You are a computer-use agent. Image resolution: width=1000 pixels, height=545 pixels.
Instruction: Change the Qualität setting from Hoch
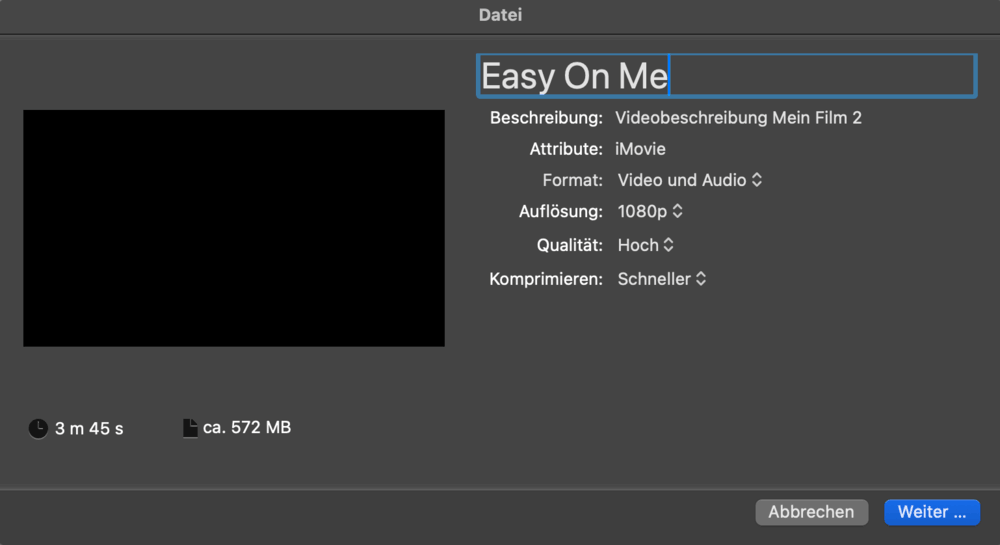646,245
